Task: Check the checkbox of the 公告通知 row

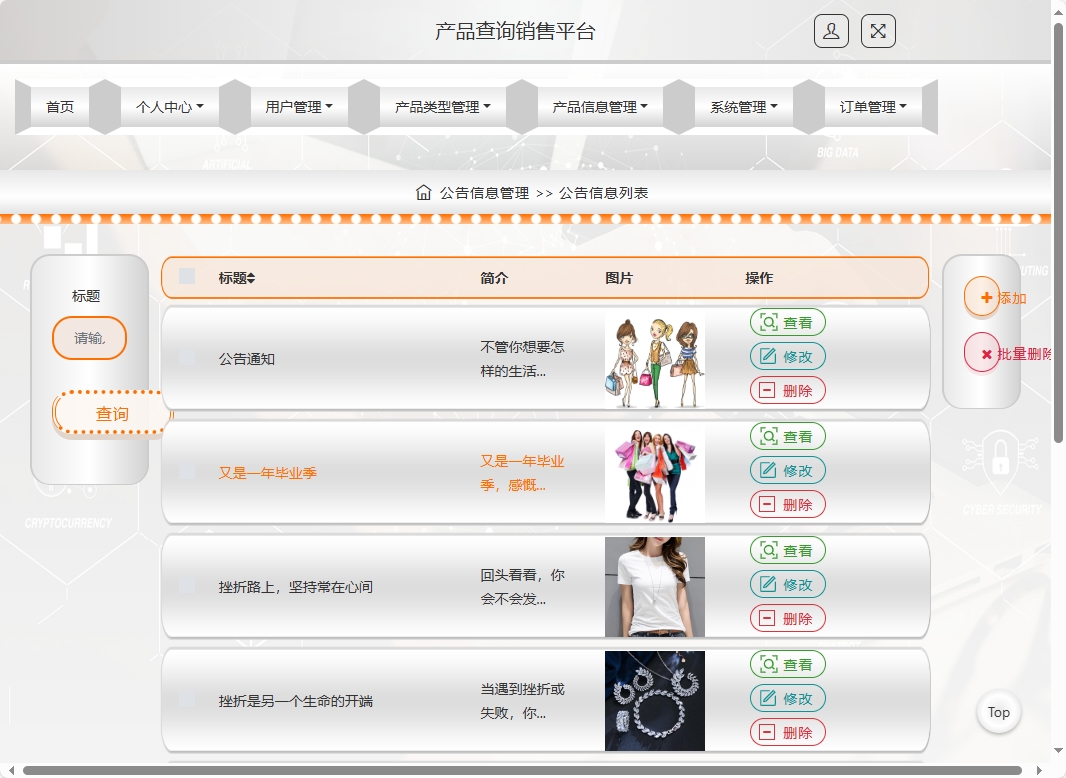Action: pyautogui.click(x=186, y=358)
